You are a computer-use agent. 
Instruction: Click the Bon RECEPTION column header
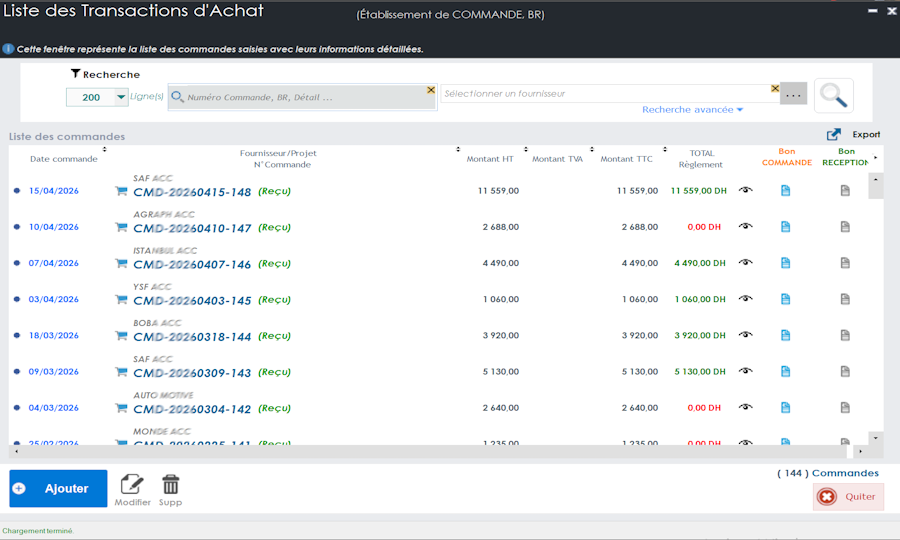pos(845,157)
